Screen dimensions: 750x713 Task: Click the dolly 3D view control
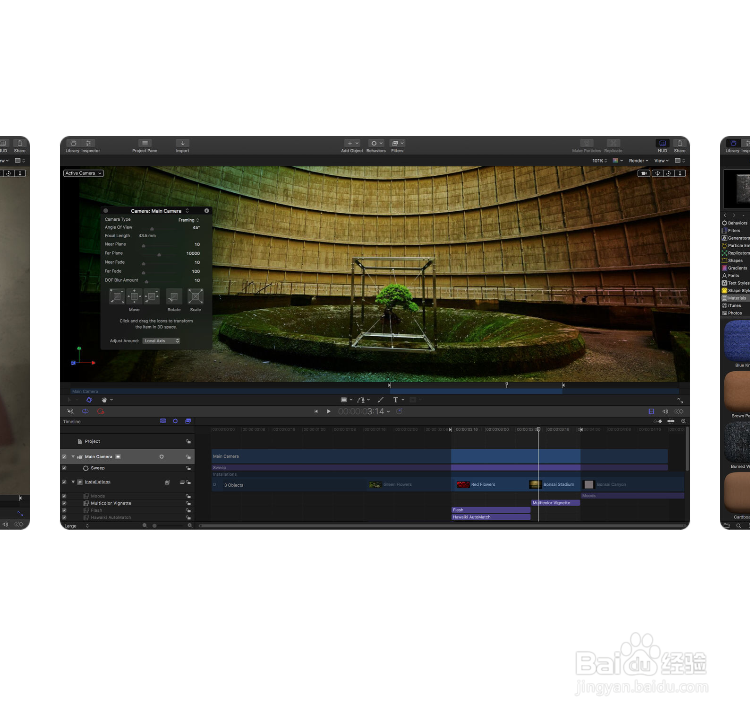(680, 173)
